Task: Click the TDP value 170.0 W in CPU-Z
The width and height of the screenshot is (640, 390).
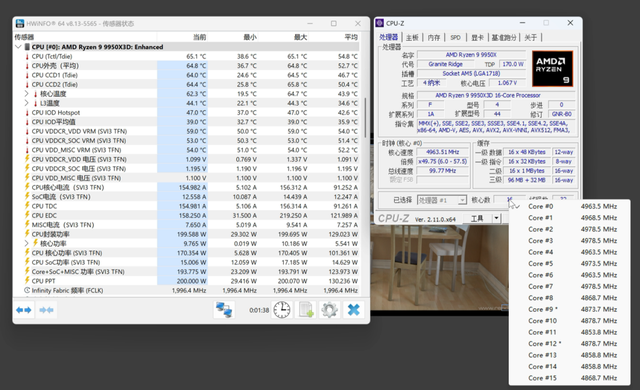Action: point(513,64)
